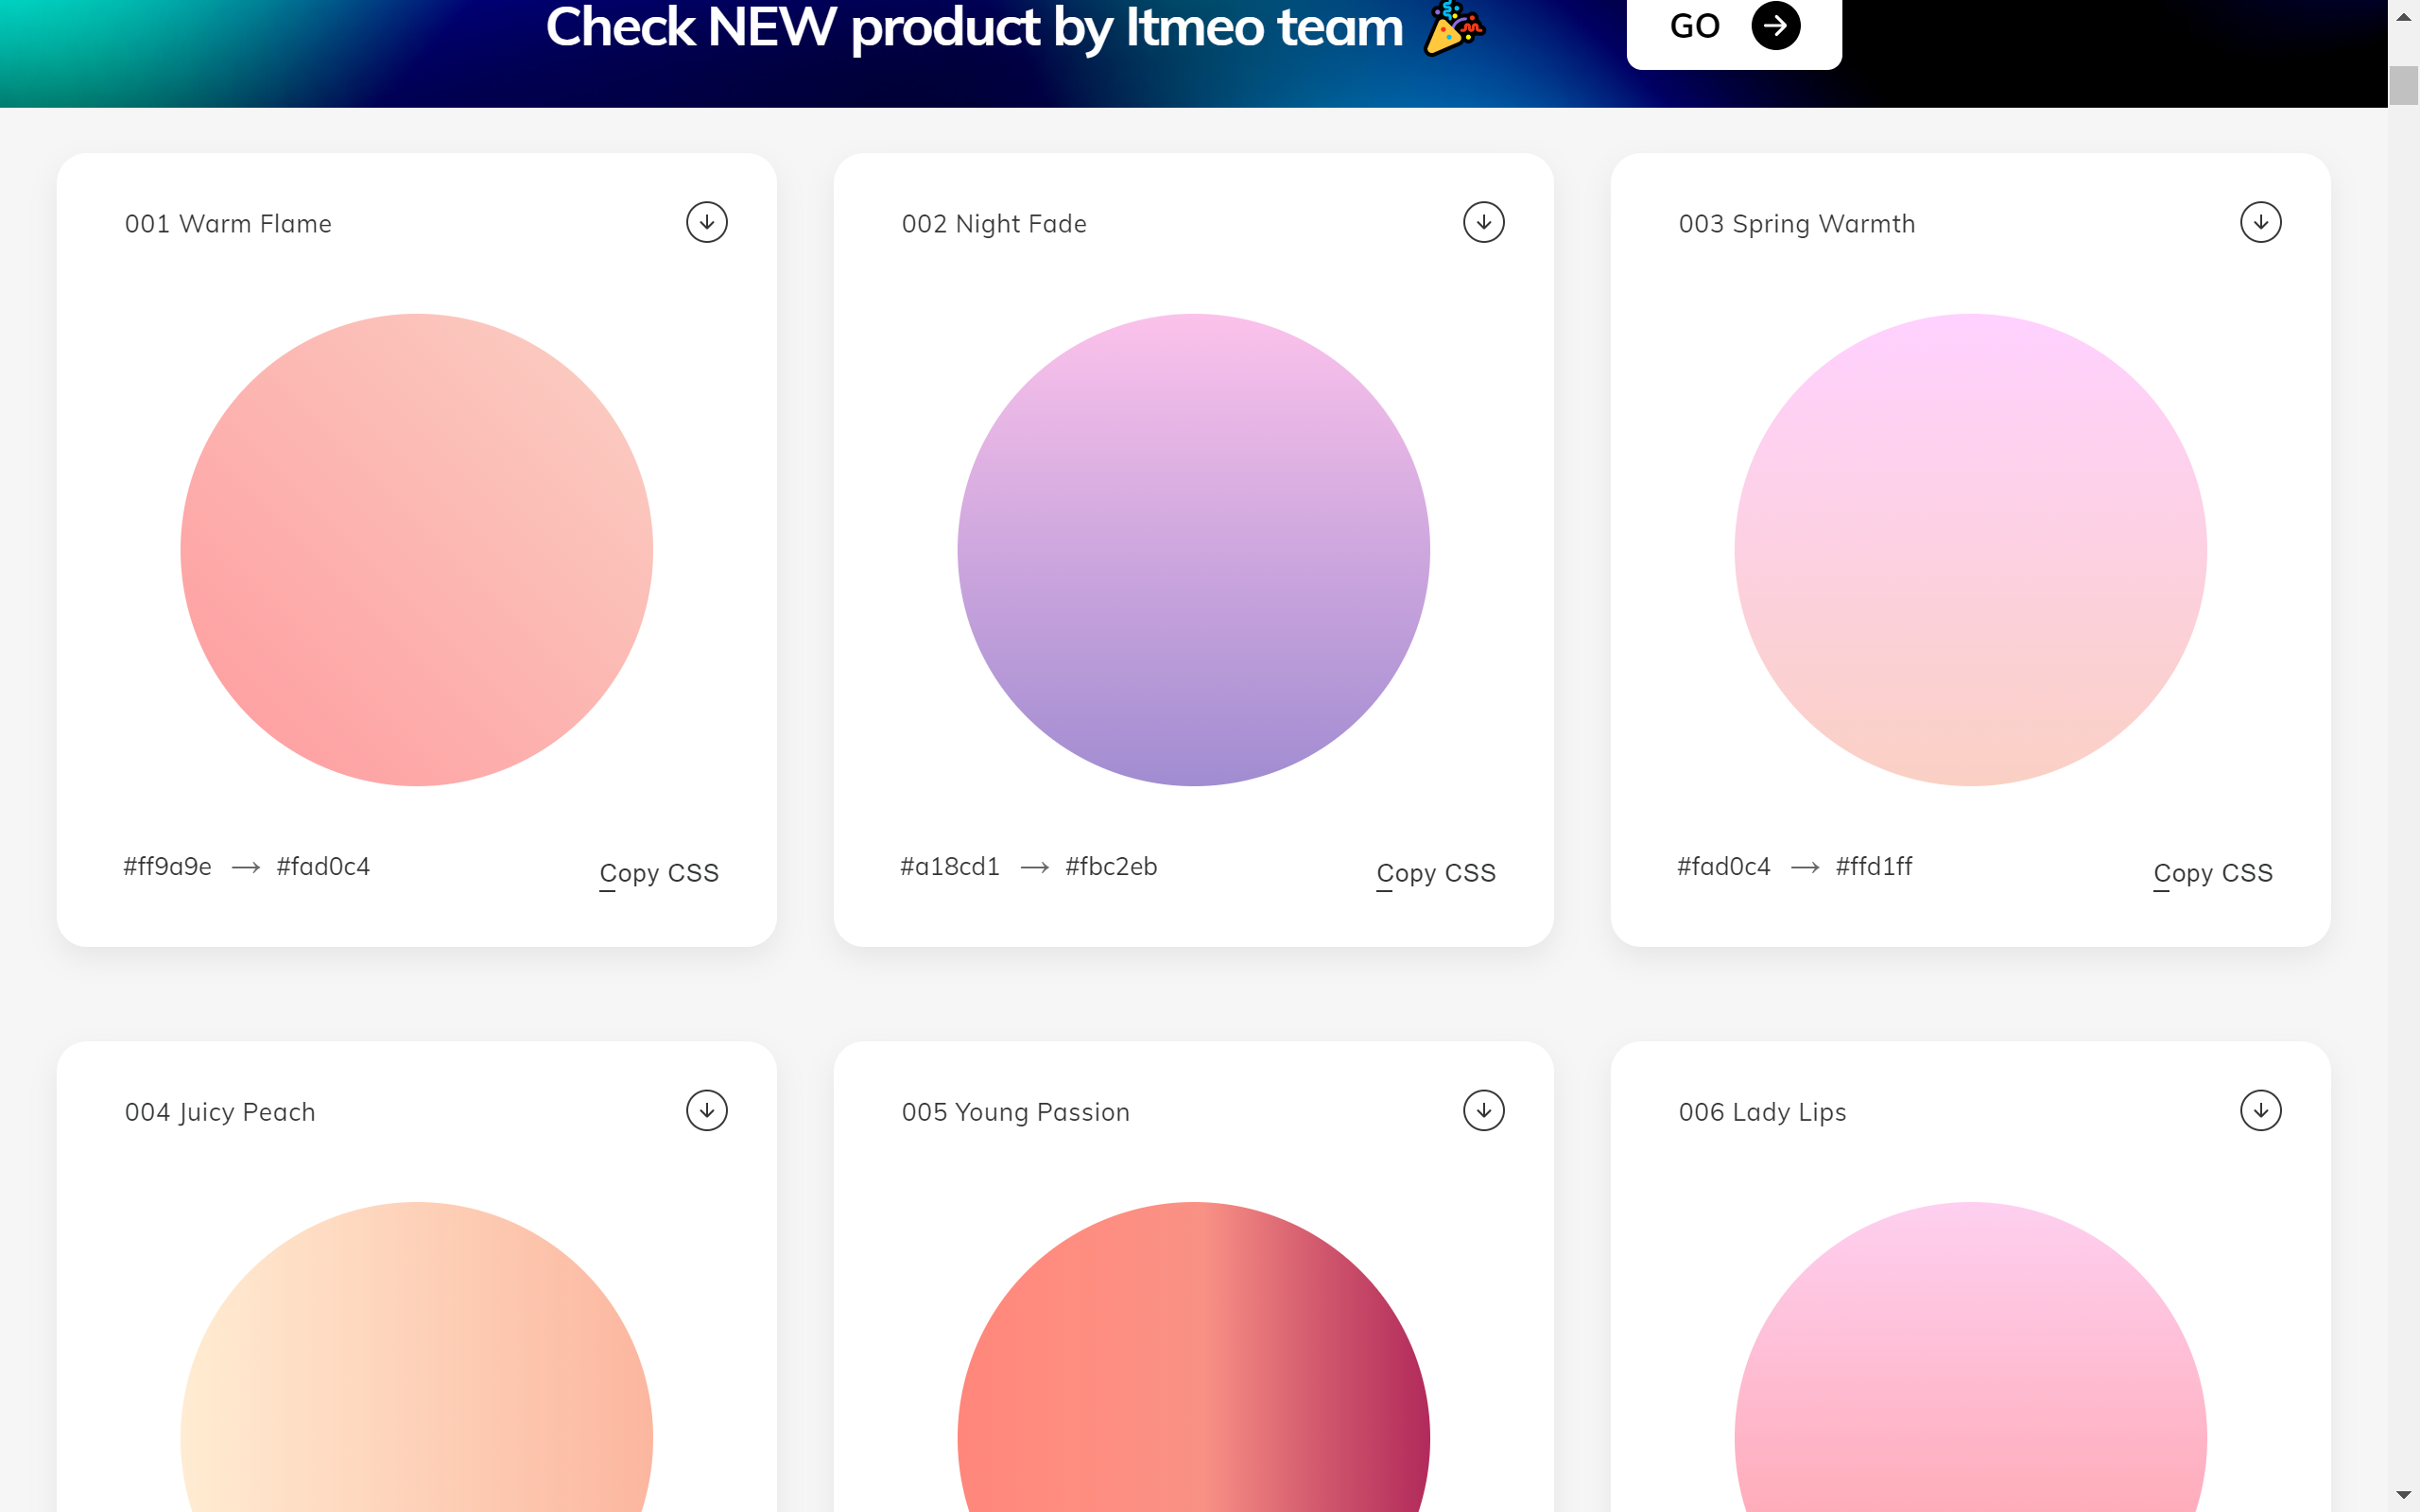The height and width of the screenshot is (1512, 2420).
Task: Click the #ff9a9e hex code
Action: (x=167, y=866)
